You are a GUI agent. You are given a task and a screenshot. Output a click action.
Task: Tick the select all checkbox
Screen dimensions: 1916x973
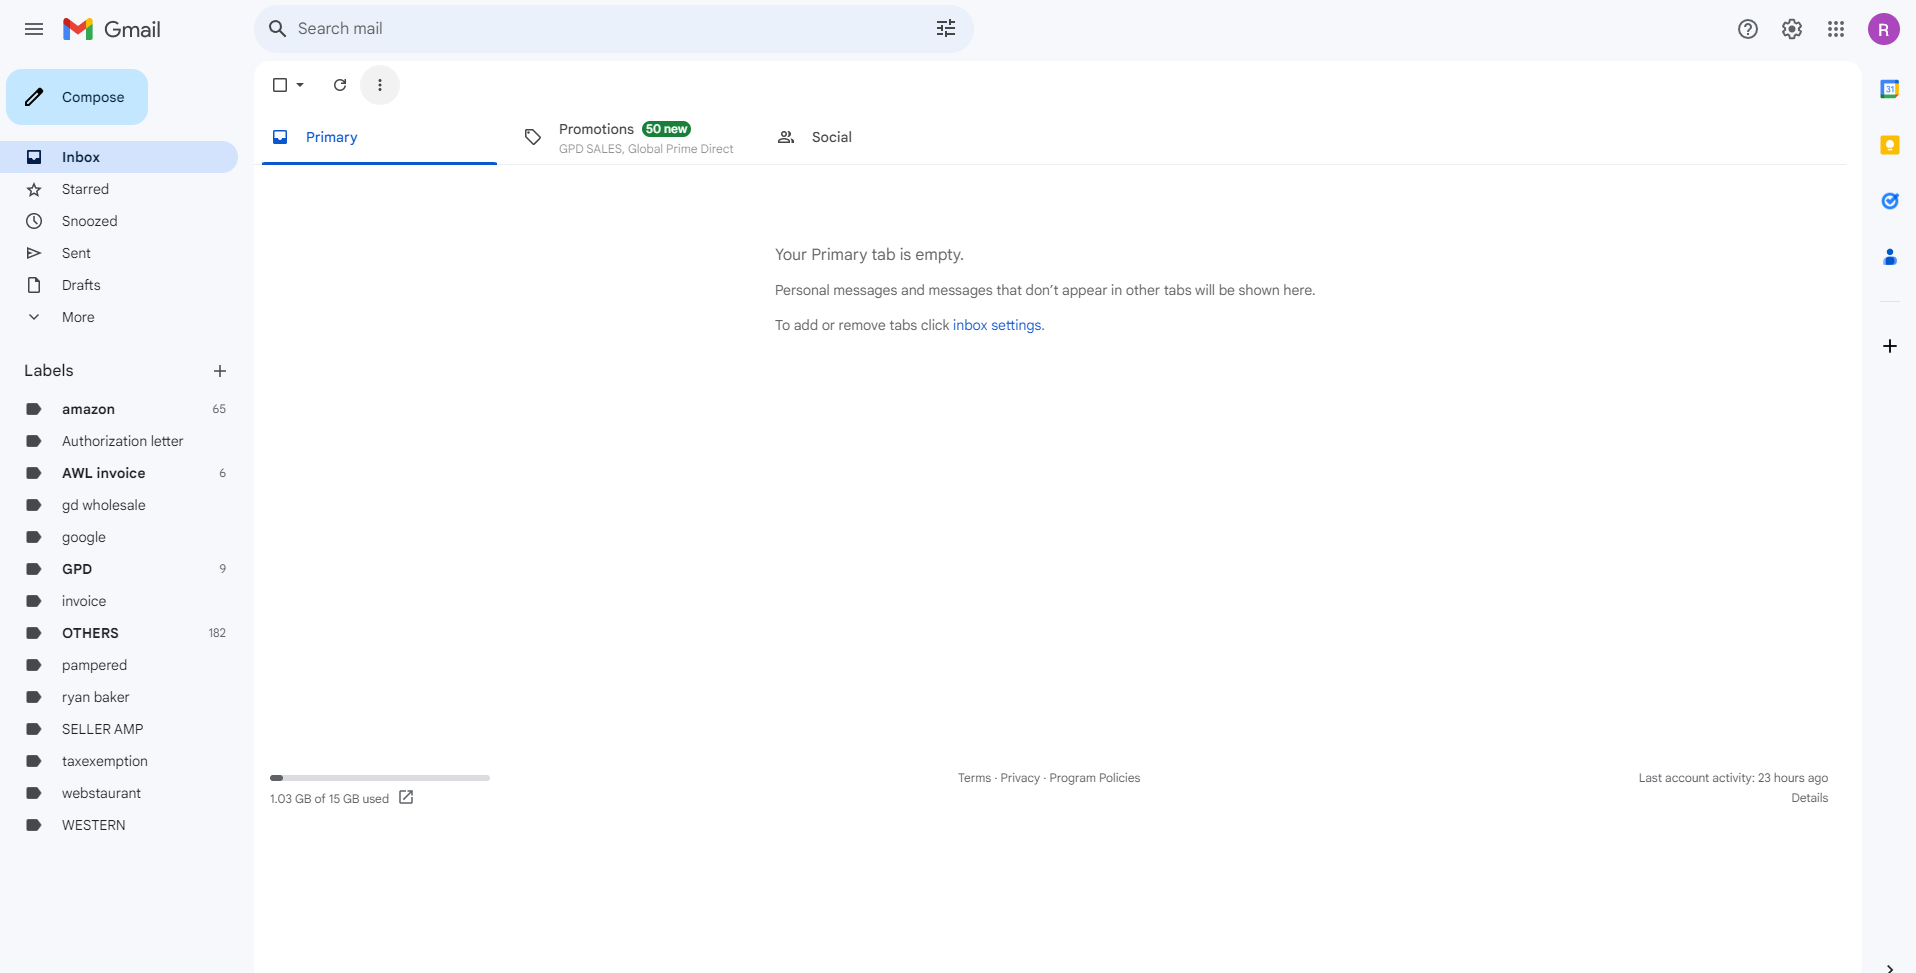coord(280,85)
